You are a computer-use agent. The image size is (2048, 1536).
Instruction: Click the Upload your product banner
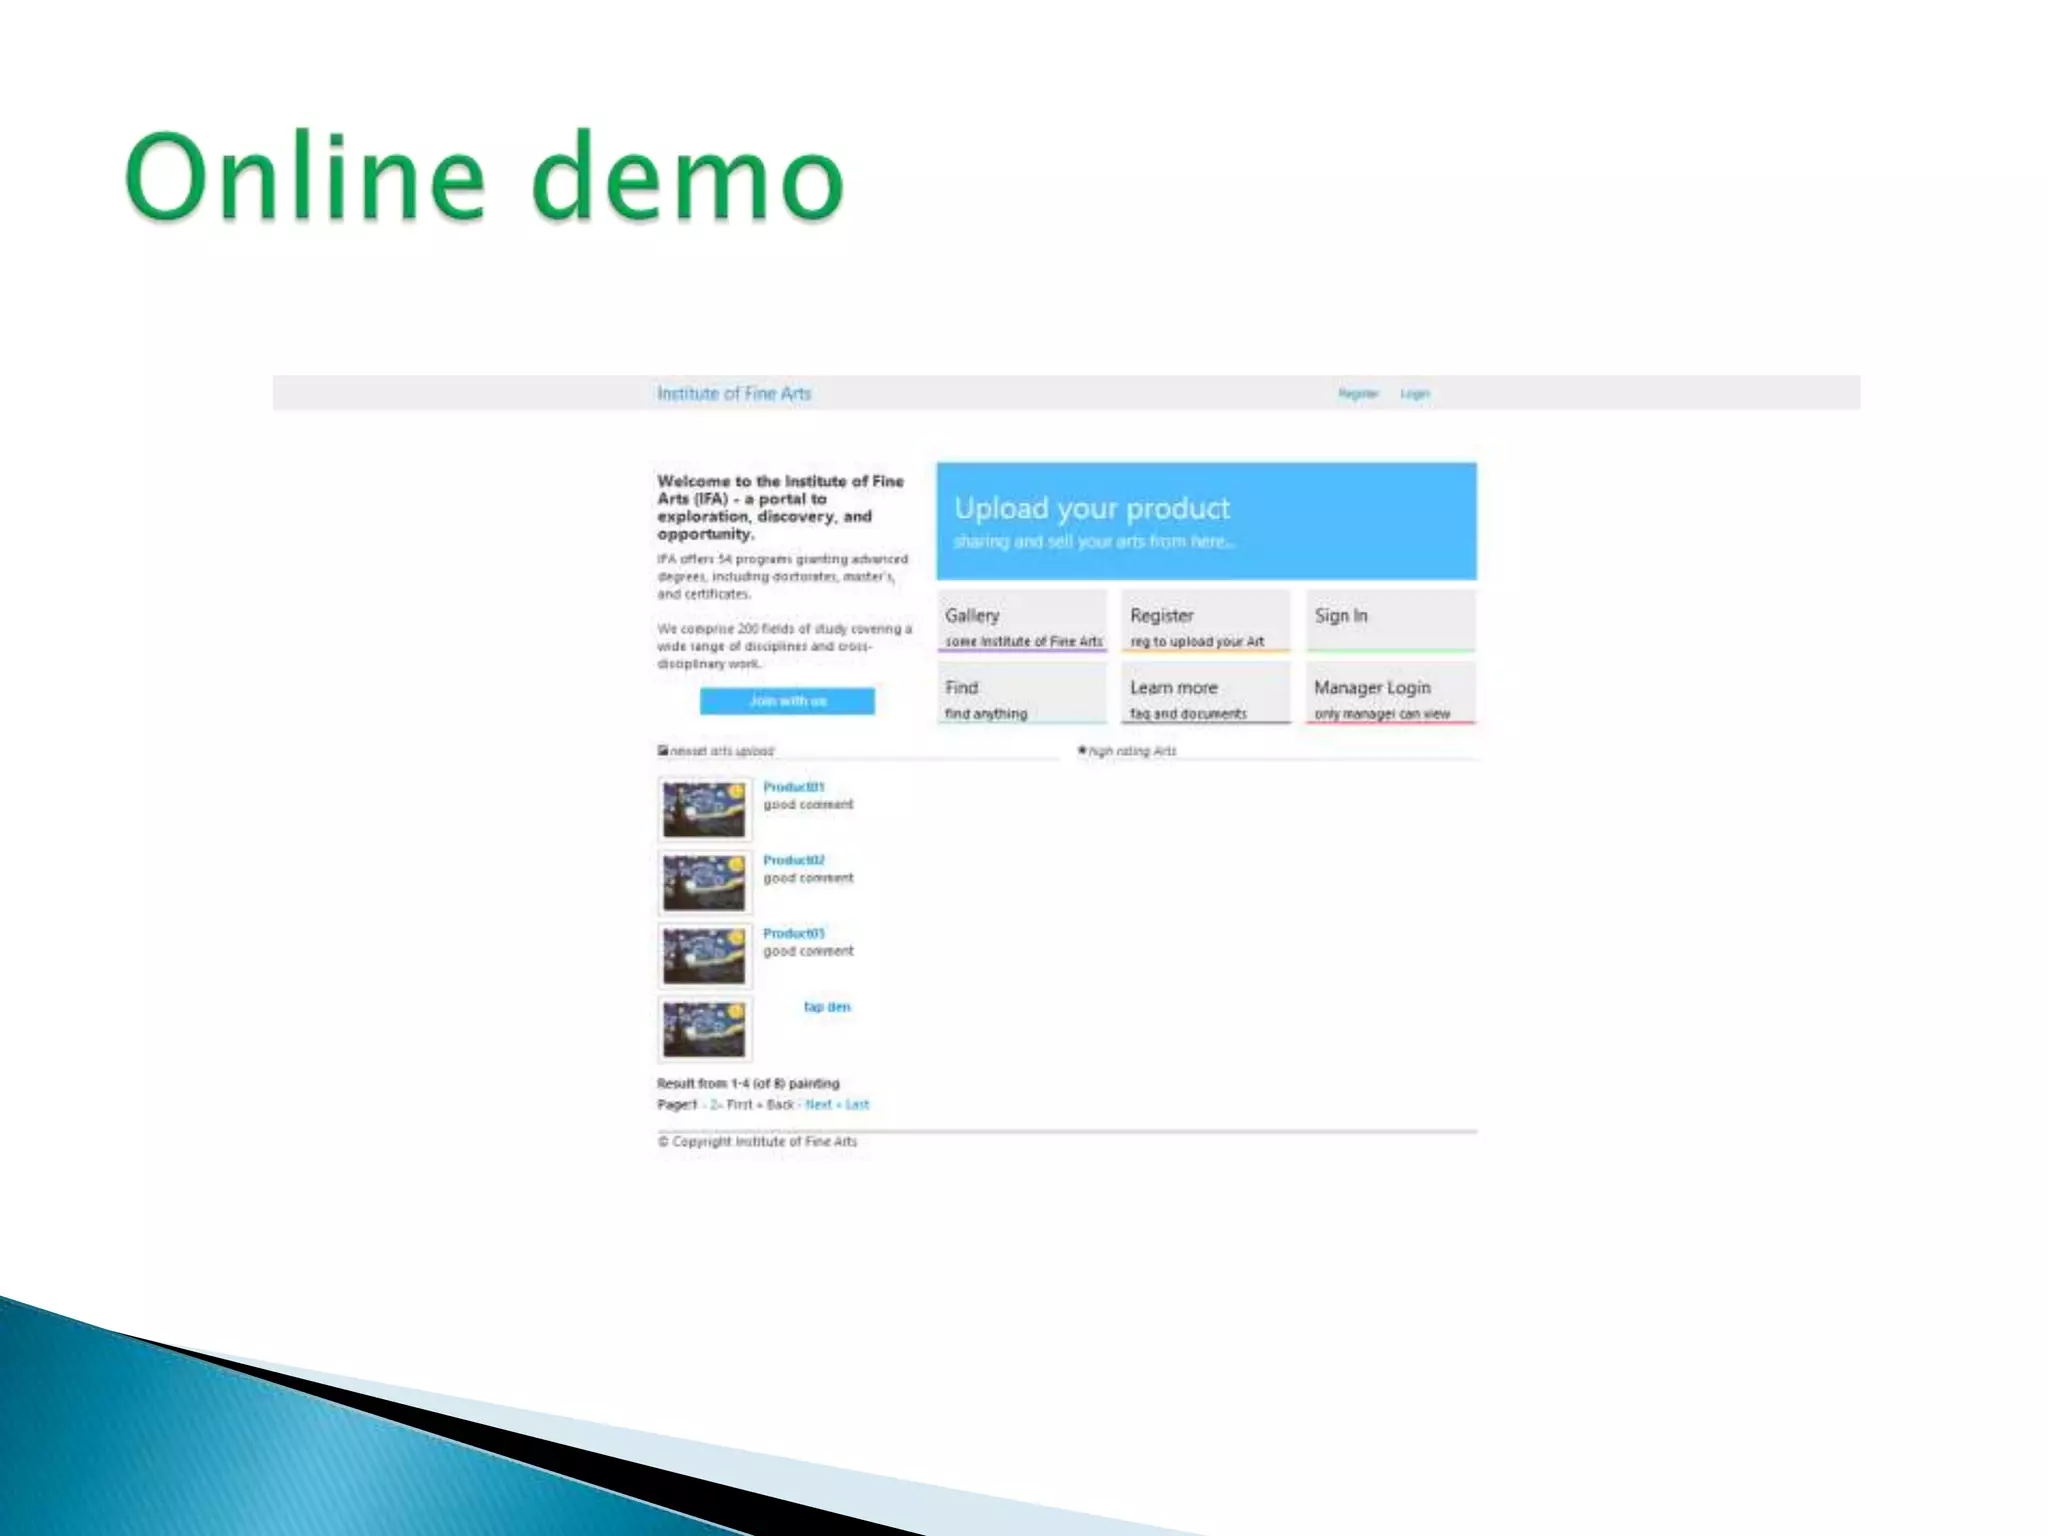pos(1206,521)
